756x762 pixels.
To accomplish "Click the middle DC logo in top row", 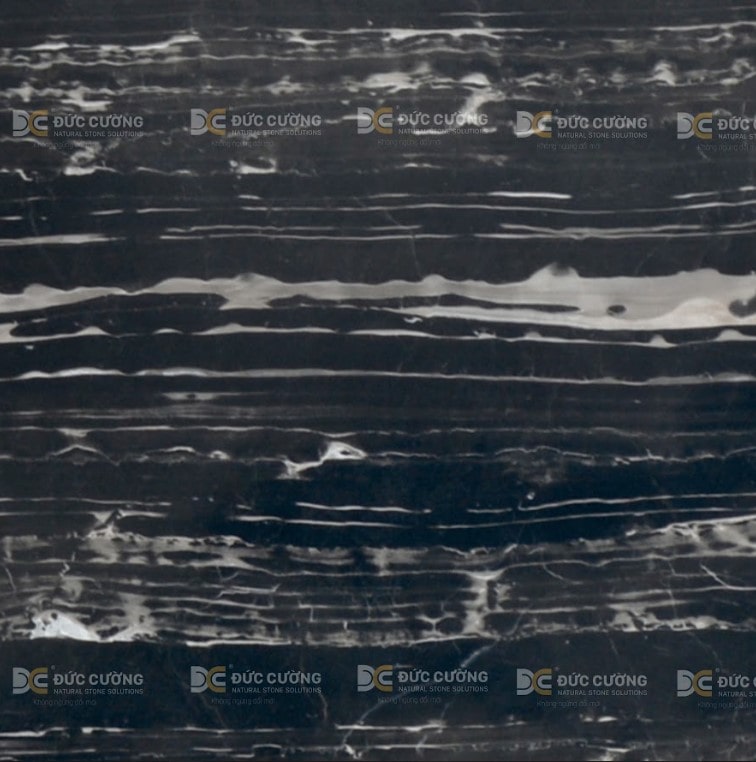I will point(375,121).
